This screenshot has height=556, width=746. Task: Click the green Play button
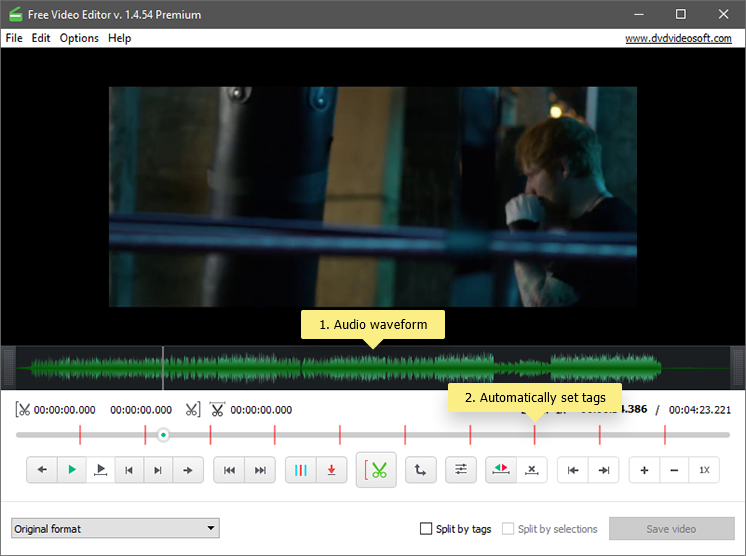(x=71, y=470)
